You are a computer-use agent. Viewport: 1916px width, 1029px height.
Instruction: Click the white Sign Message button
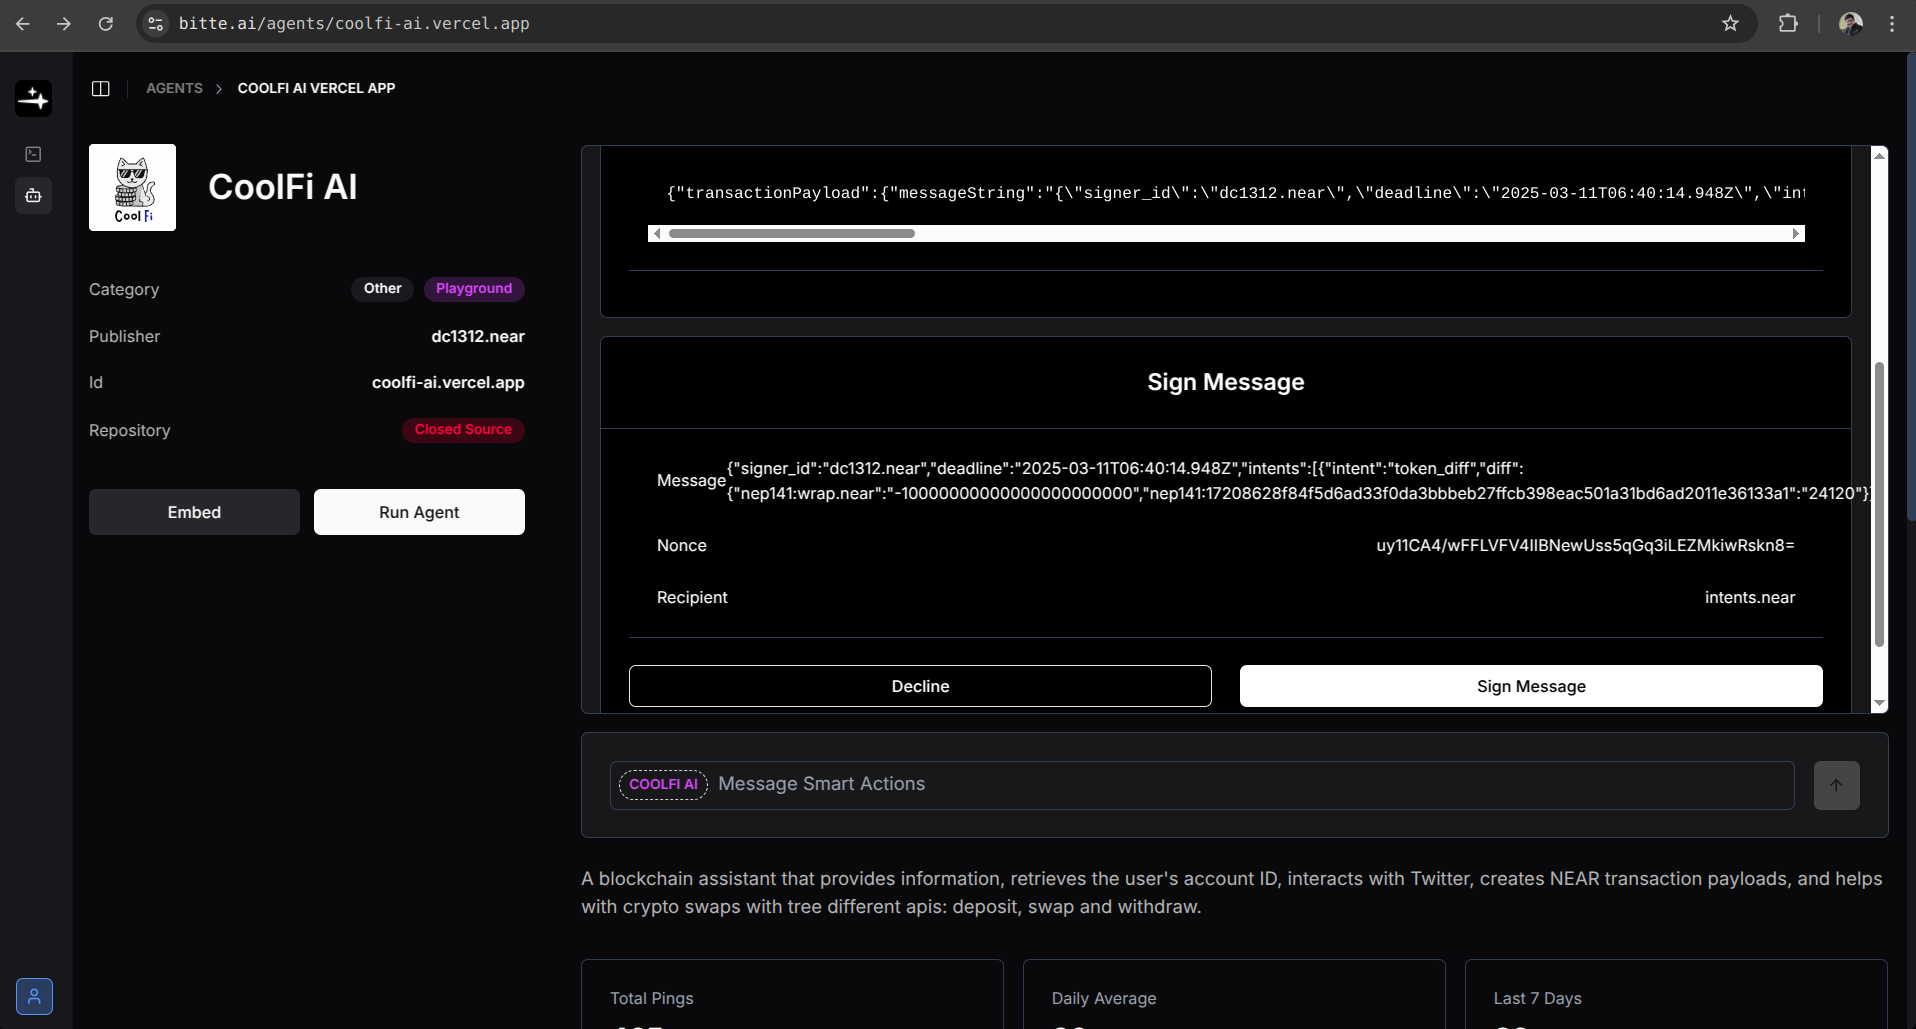click(x=1531, y=686)
